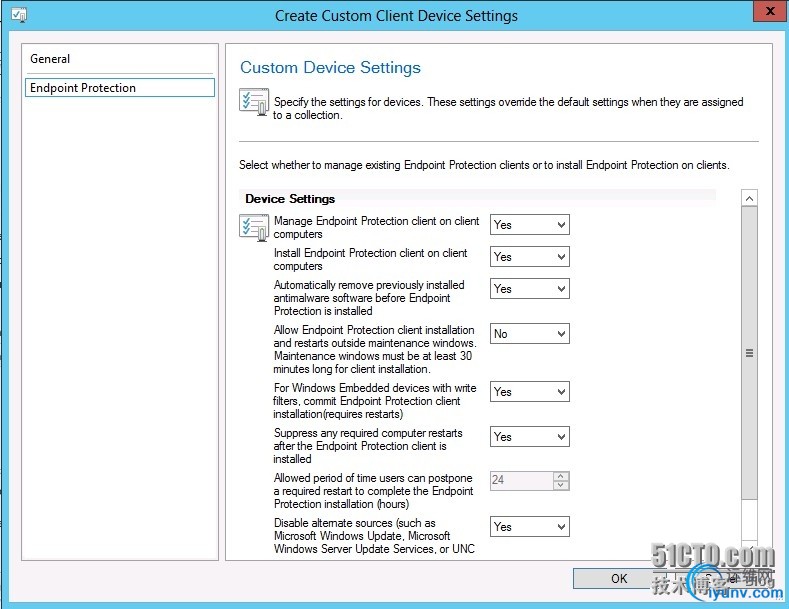
Task: Close the Create Custom Client Device Settings dialog
Action: (x=770, y=11)
